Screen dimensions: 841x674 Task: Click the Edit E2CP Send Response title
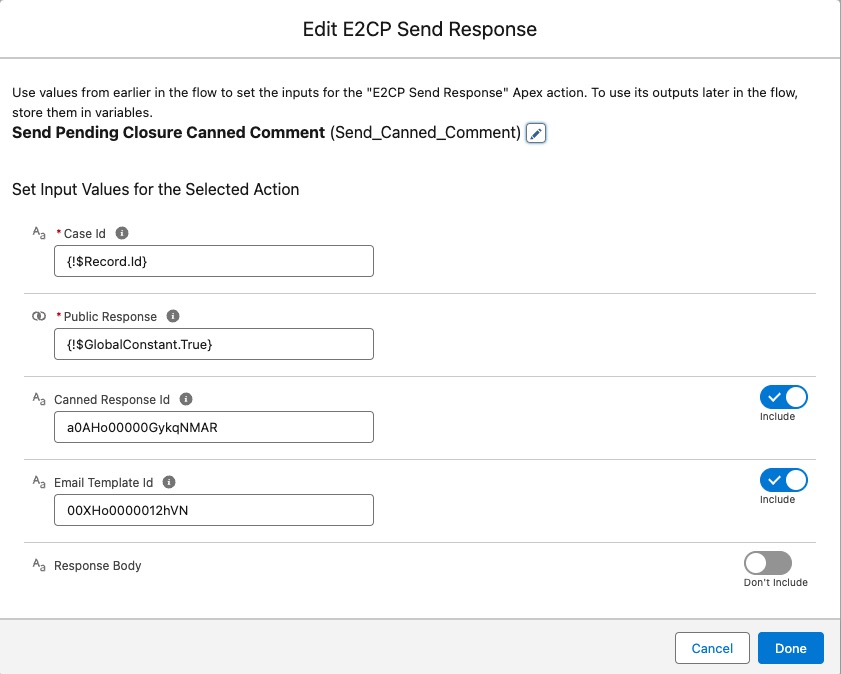coord(420,29)
